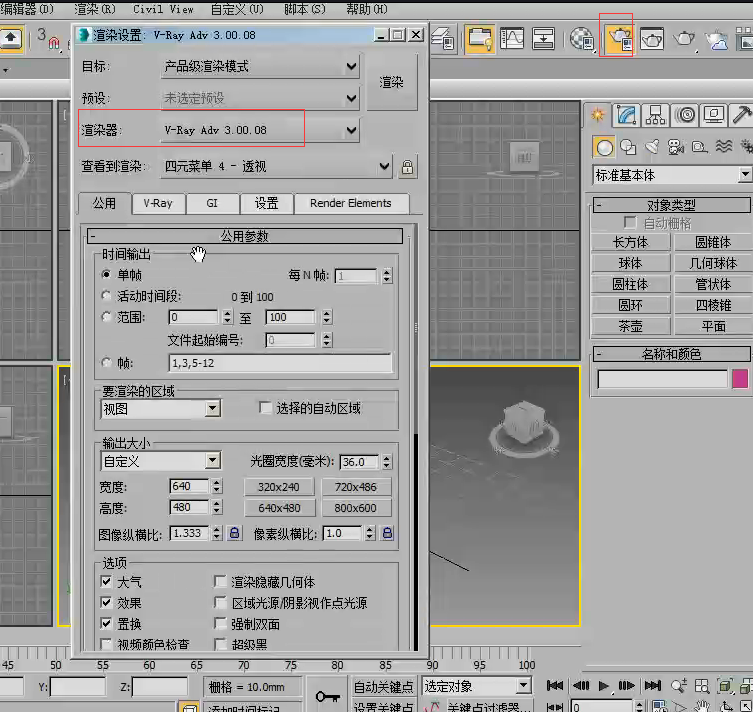Image resolution: width=753 pixels, height=712 pixels.
Task: Enable 渲染隐藏几何体 checkbox
Action: 220,581
